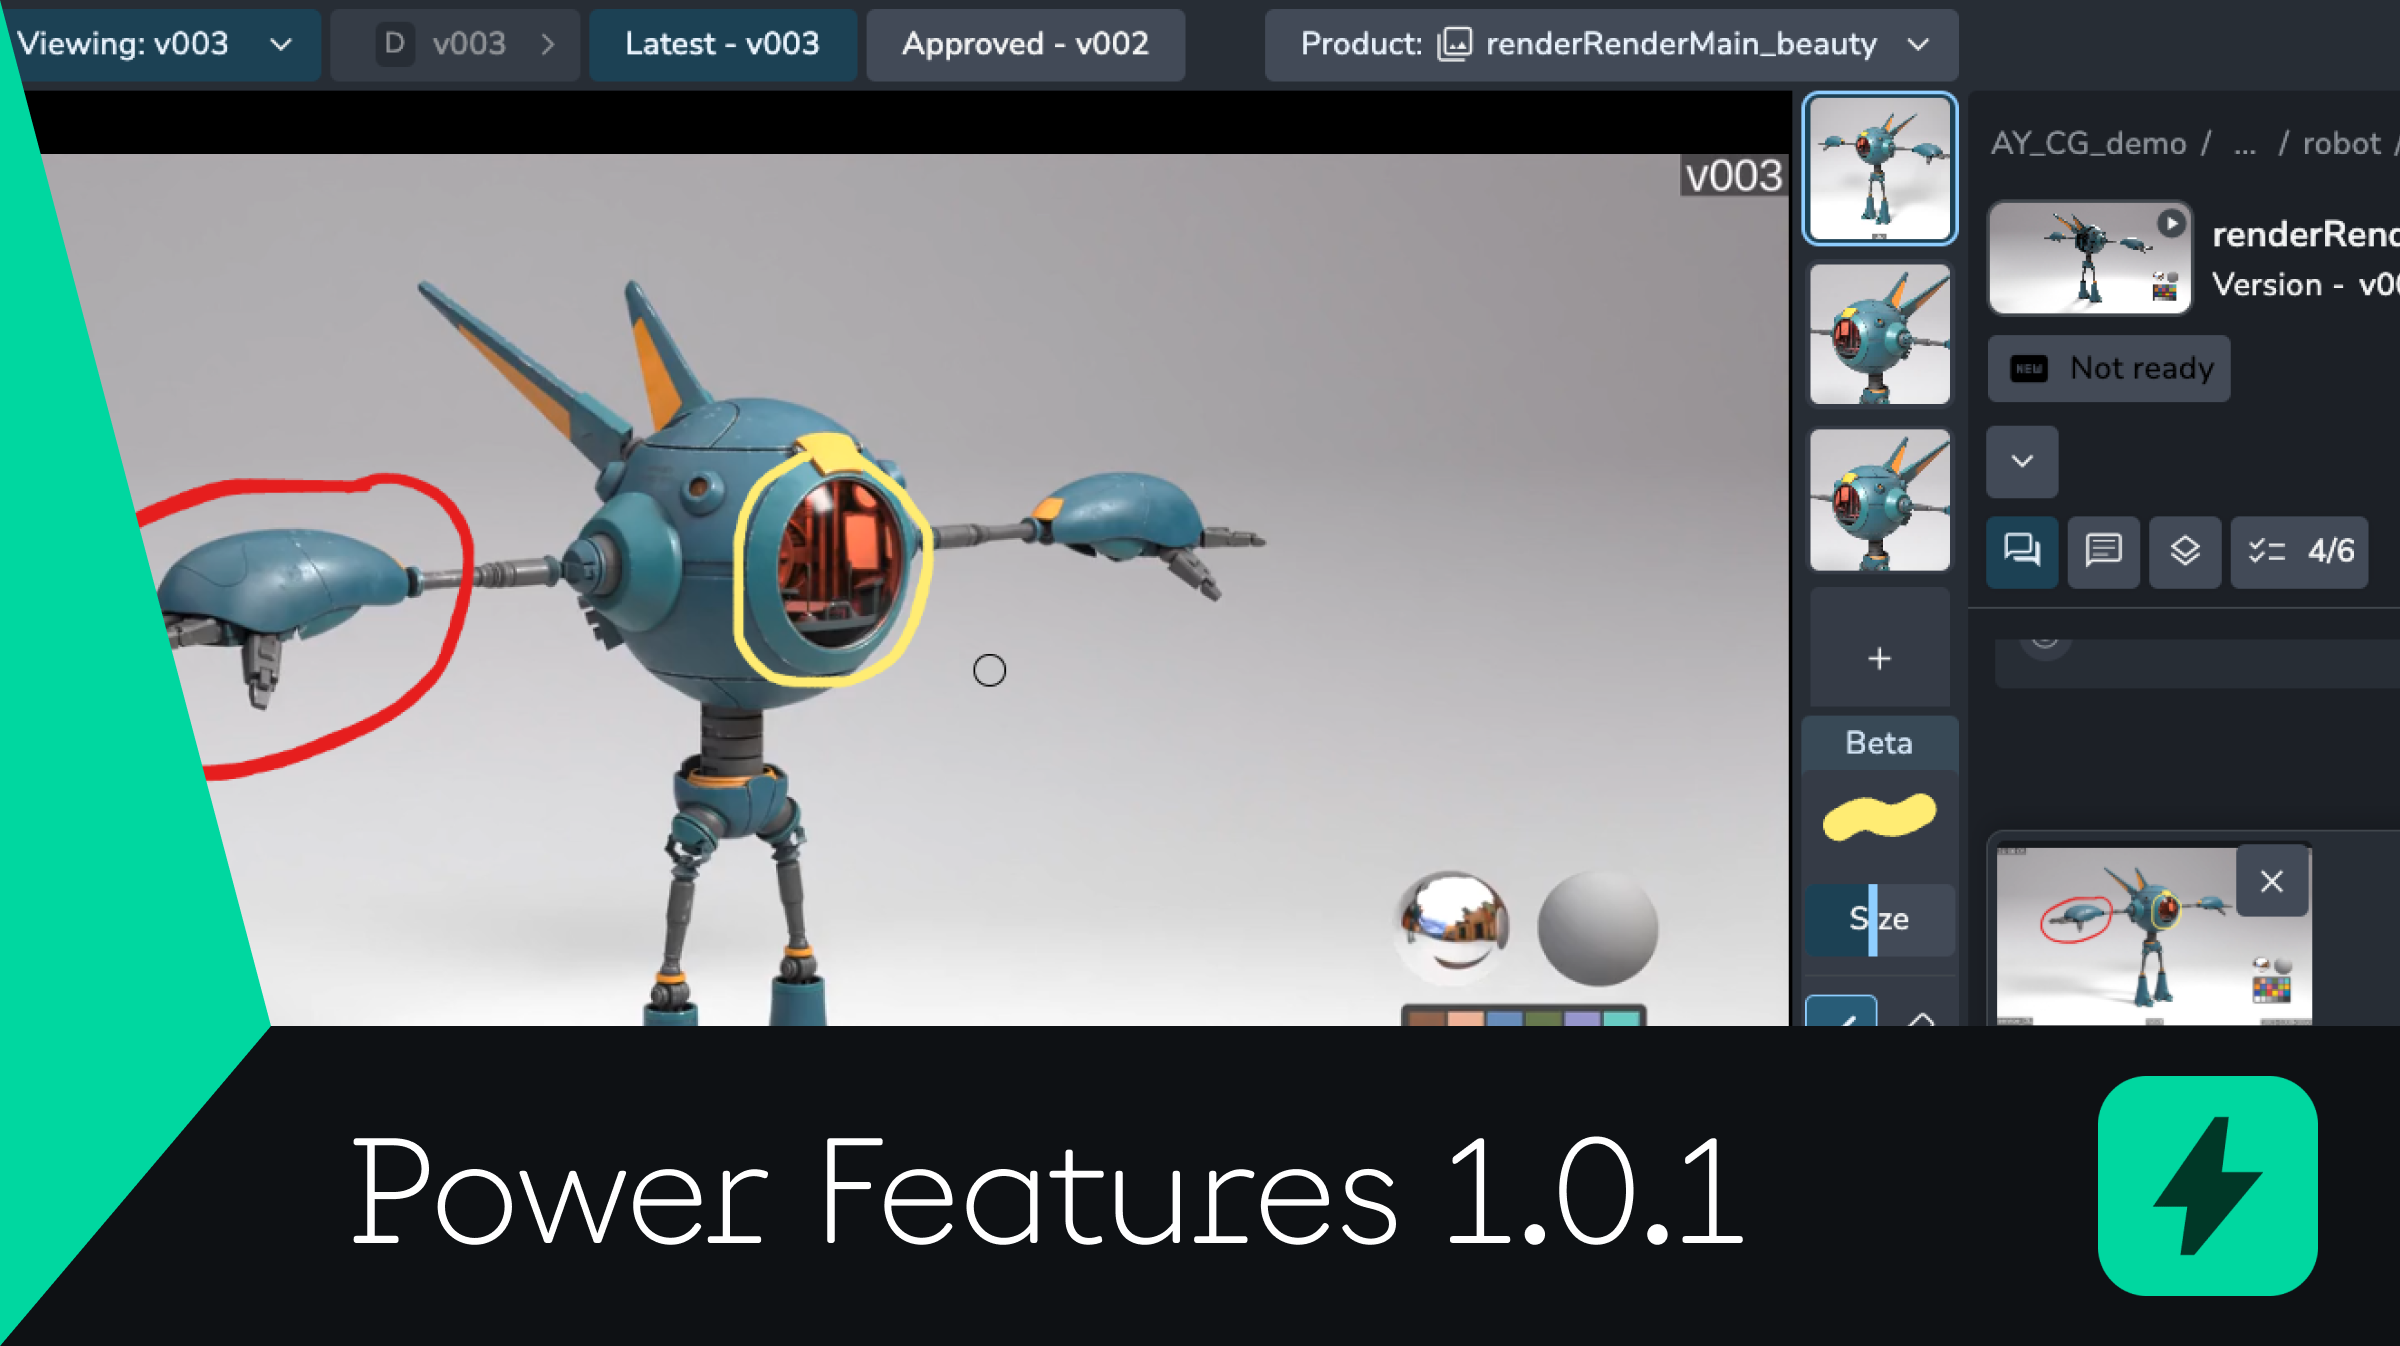Click the robot breadcrumb folder

[x=2340, y=144]
